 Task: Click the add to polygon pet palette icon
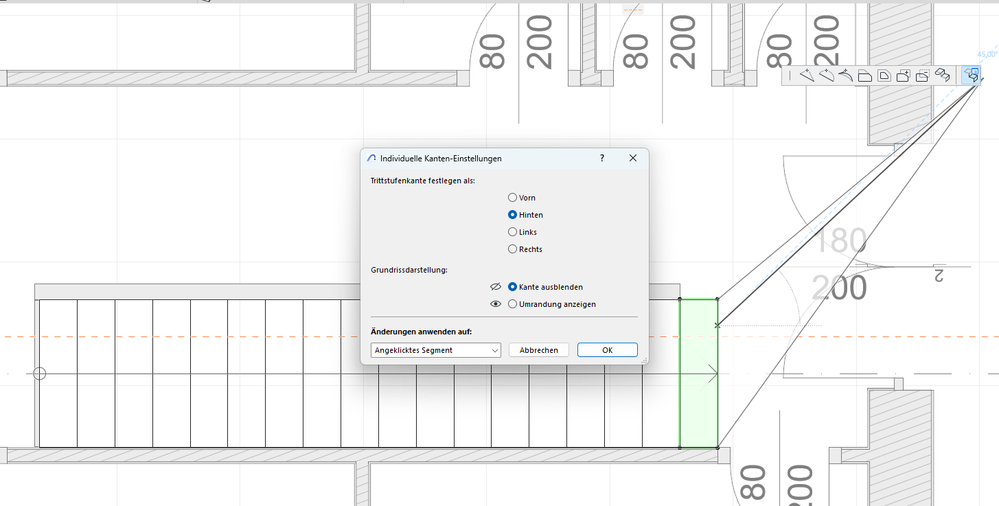[903, 75]
